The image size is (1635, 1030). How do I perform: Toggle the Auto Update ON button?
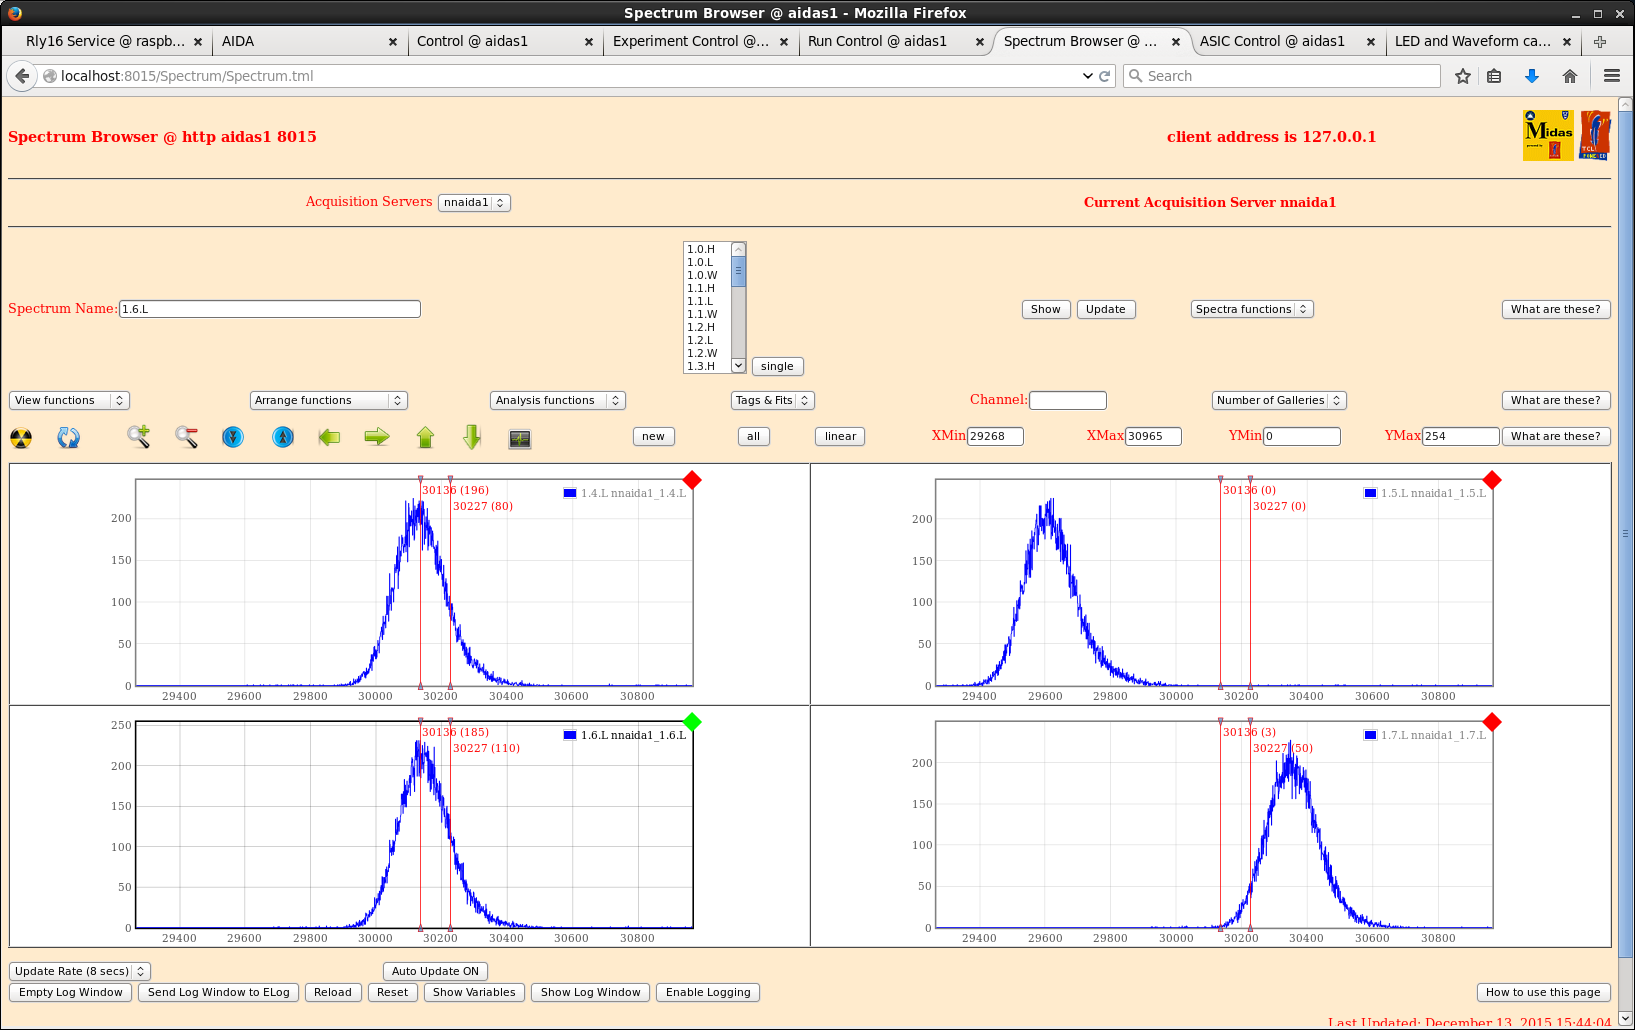435,971
